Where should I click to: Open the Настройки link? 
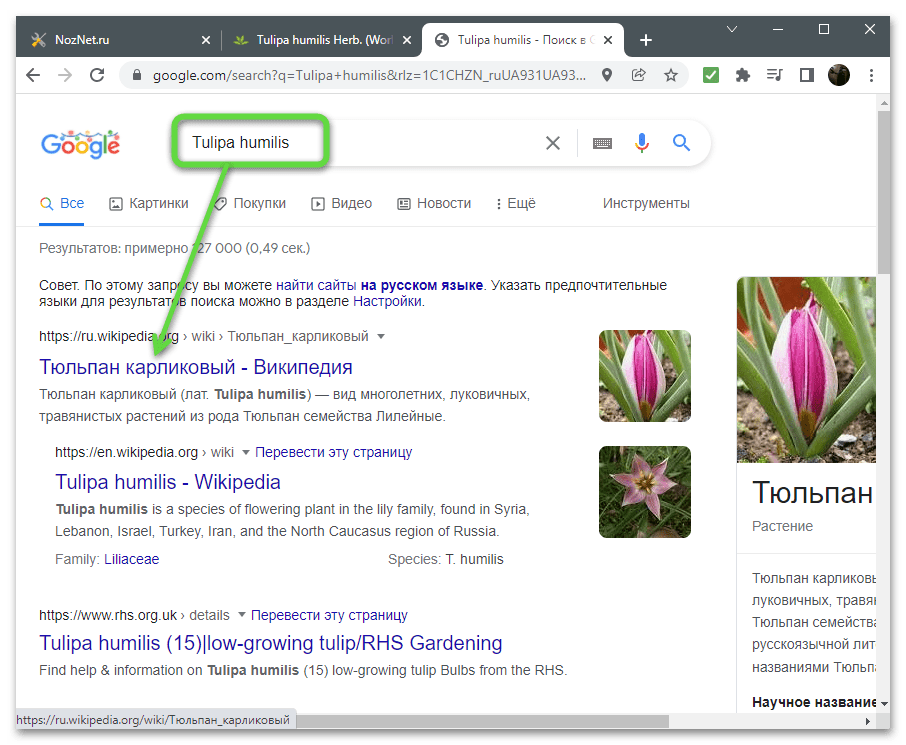tap(387, 301)
